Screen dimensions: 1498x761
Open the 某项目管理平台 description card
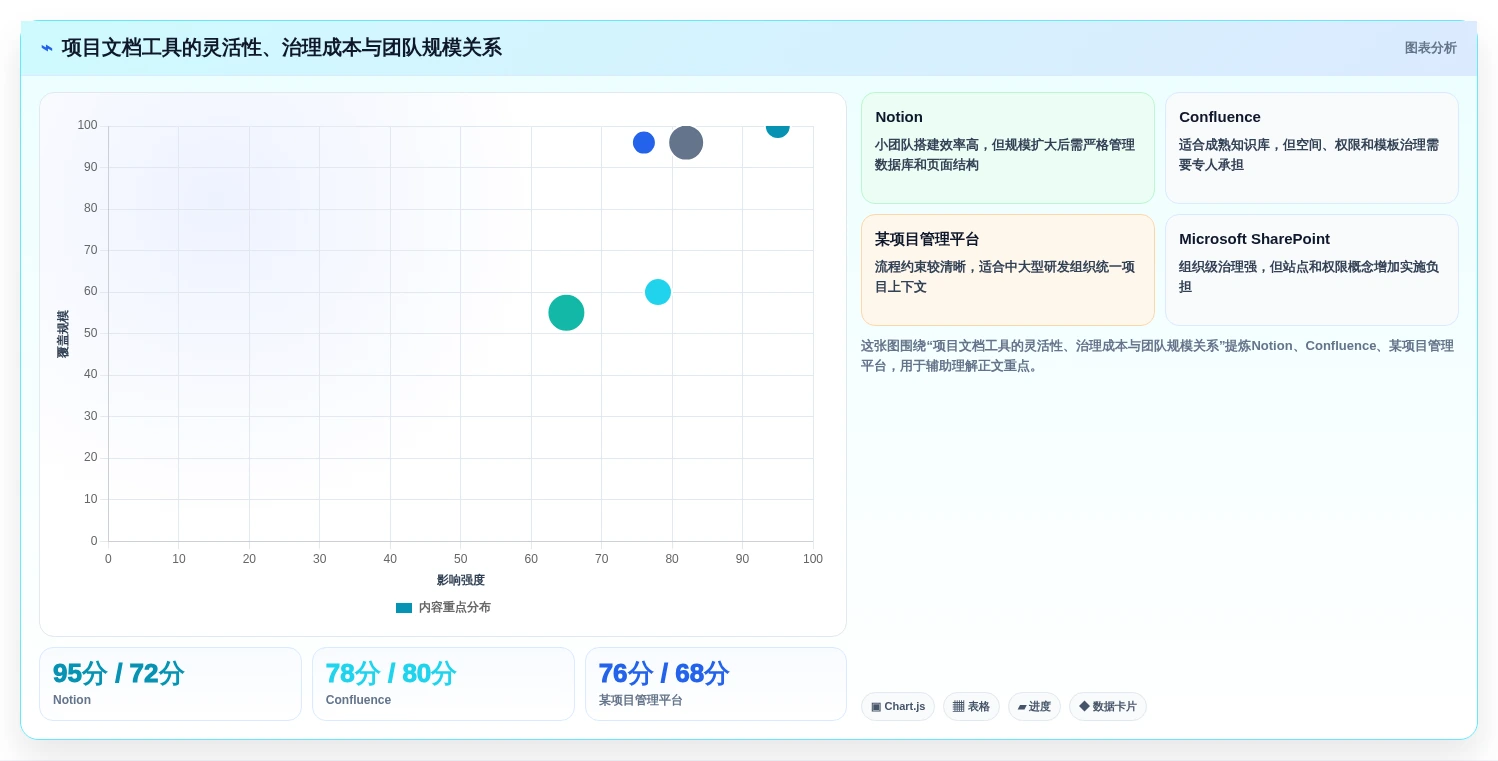[x=1008, y=270]
